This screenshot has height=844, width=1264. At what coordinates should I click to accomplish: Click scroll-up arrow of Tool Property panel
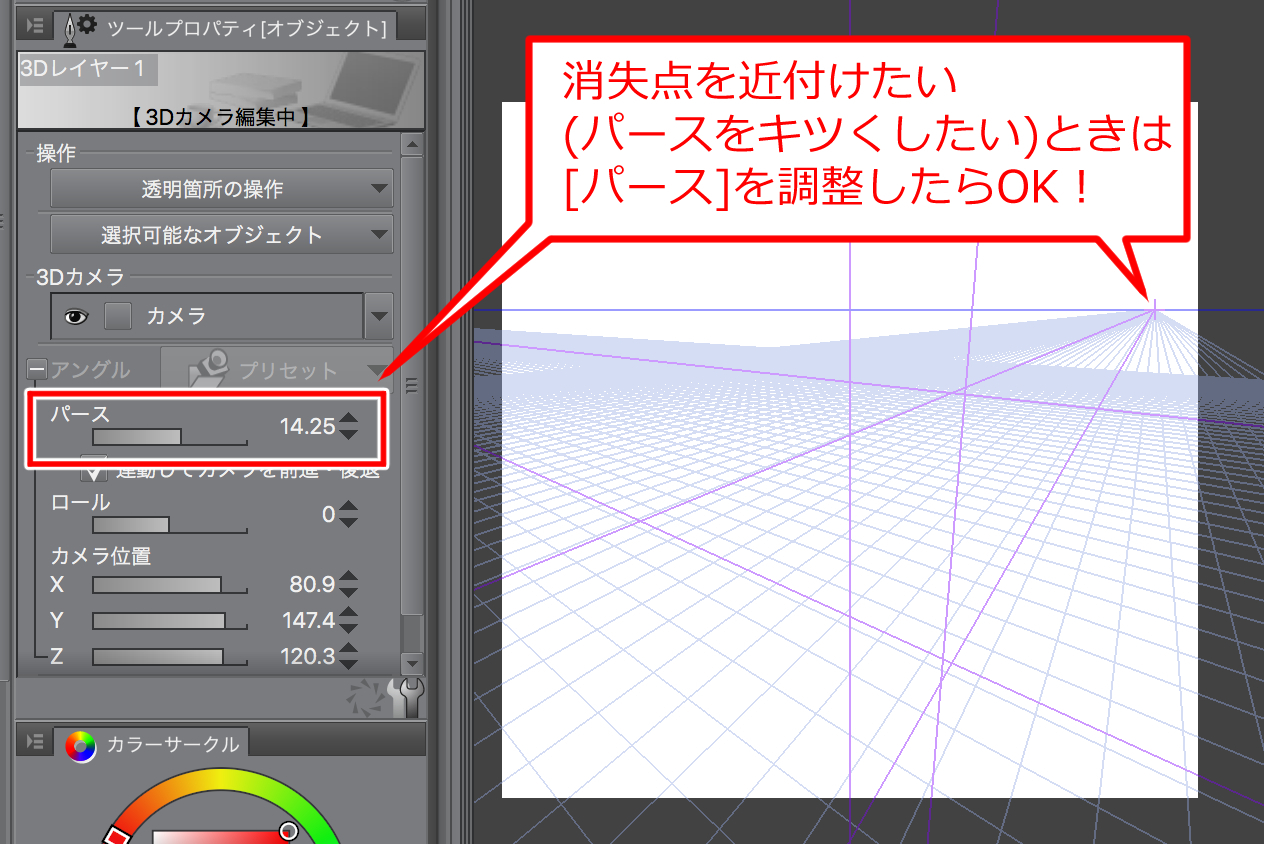pos(411,145)
